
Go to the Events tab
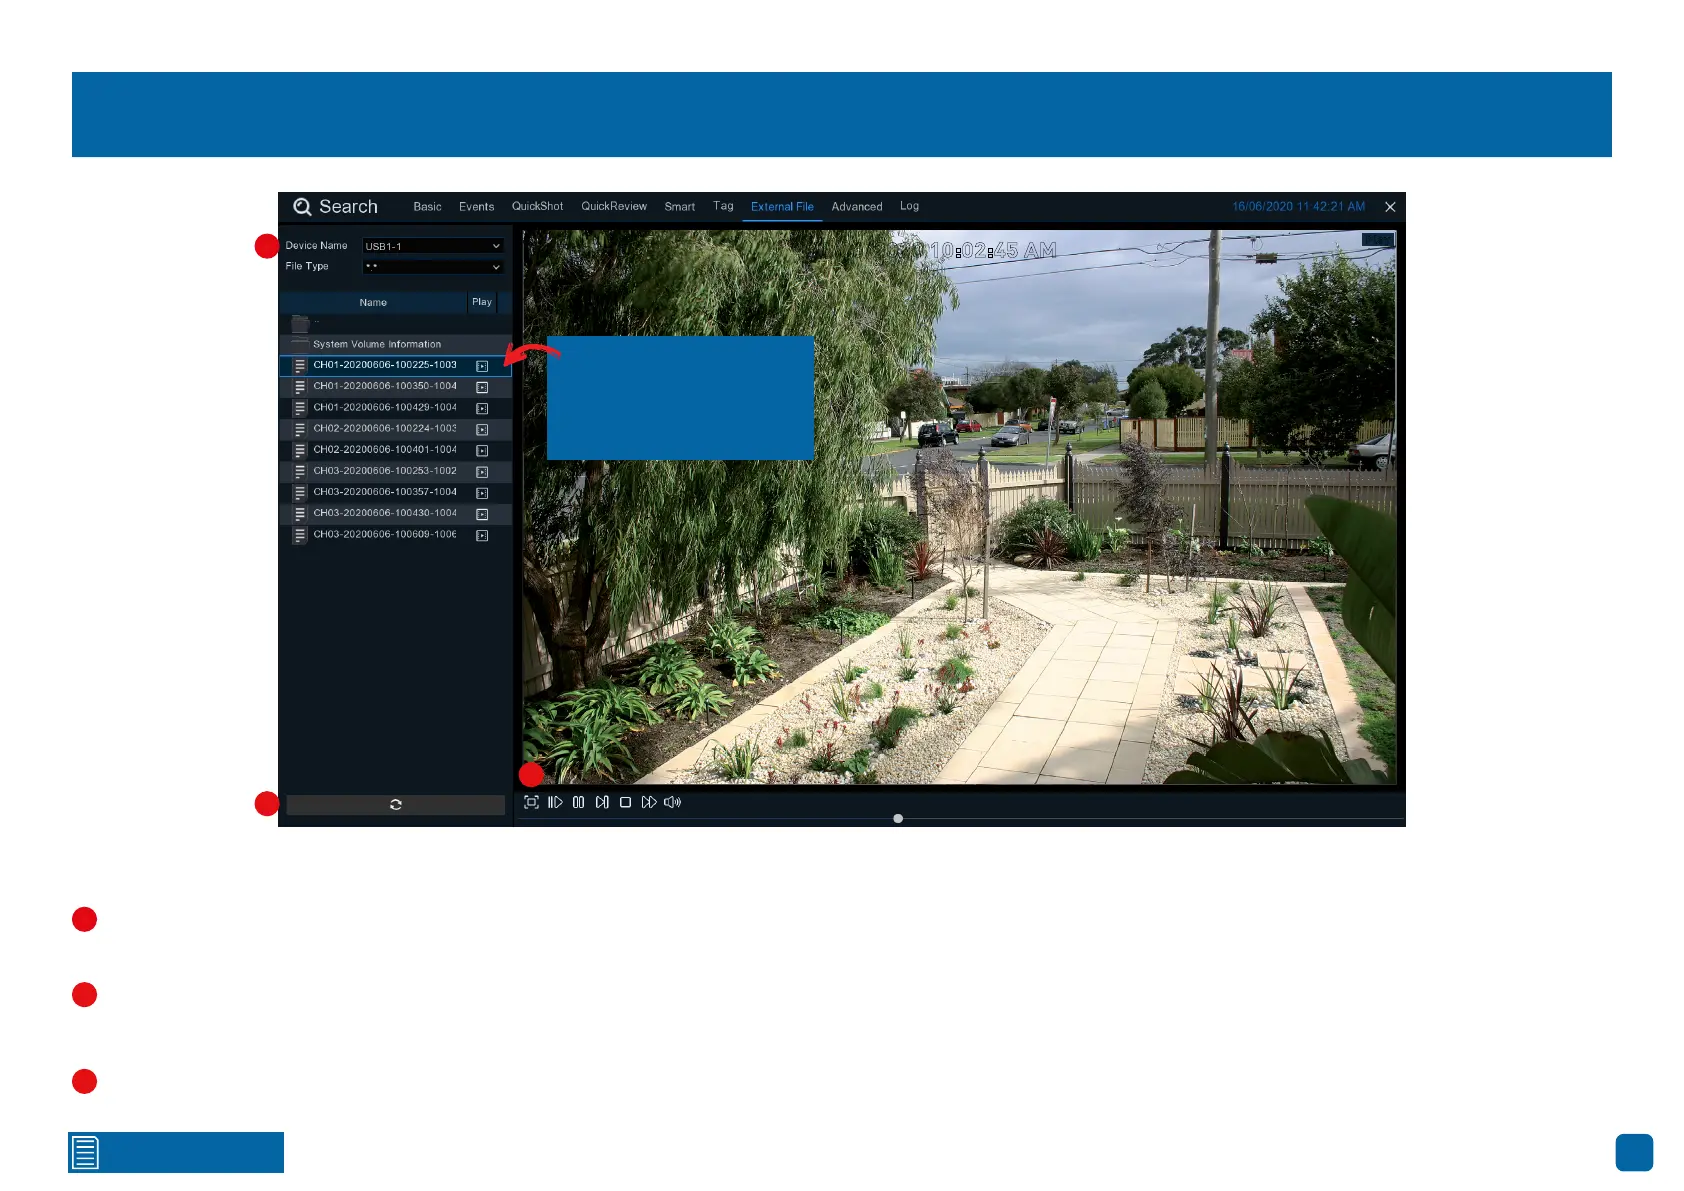(476, 207)
